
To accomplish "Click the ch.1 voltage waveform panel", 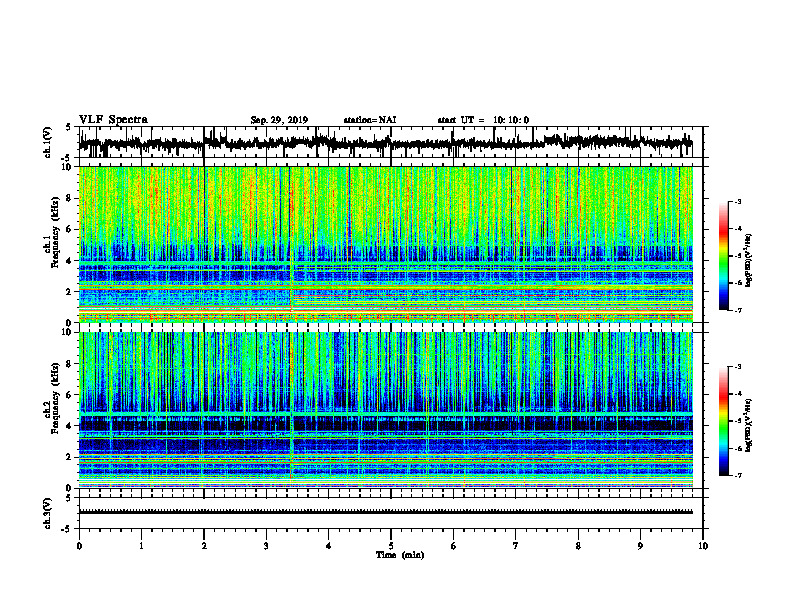I will 390,142.
